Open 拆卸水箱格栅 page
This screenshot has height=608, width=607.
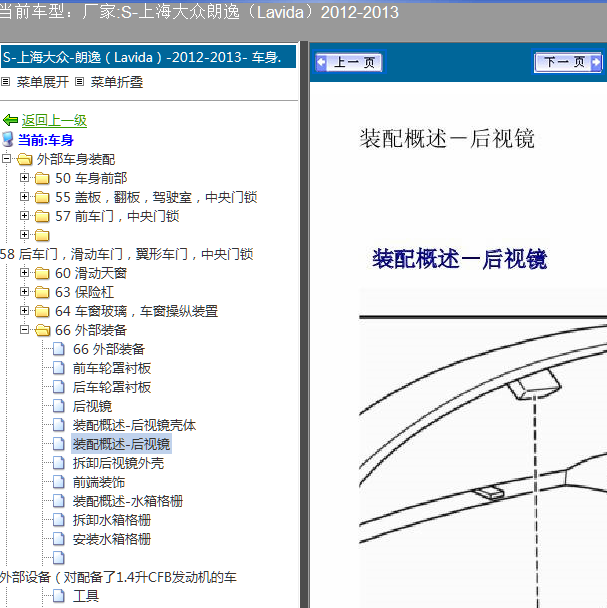click(x=112, y=520)
